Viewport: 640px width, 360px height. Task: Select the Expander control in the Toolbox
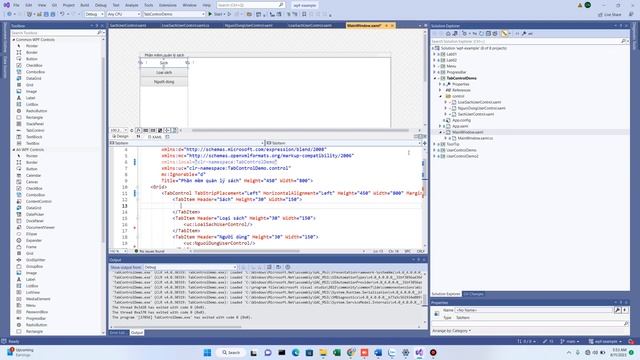point(34,240)
